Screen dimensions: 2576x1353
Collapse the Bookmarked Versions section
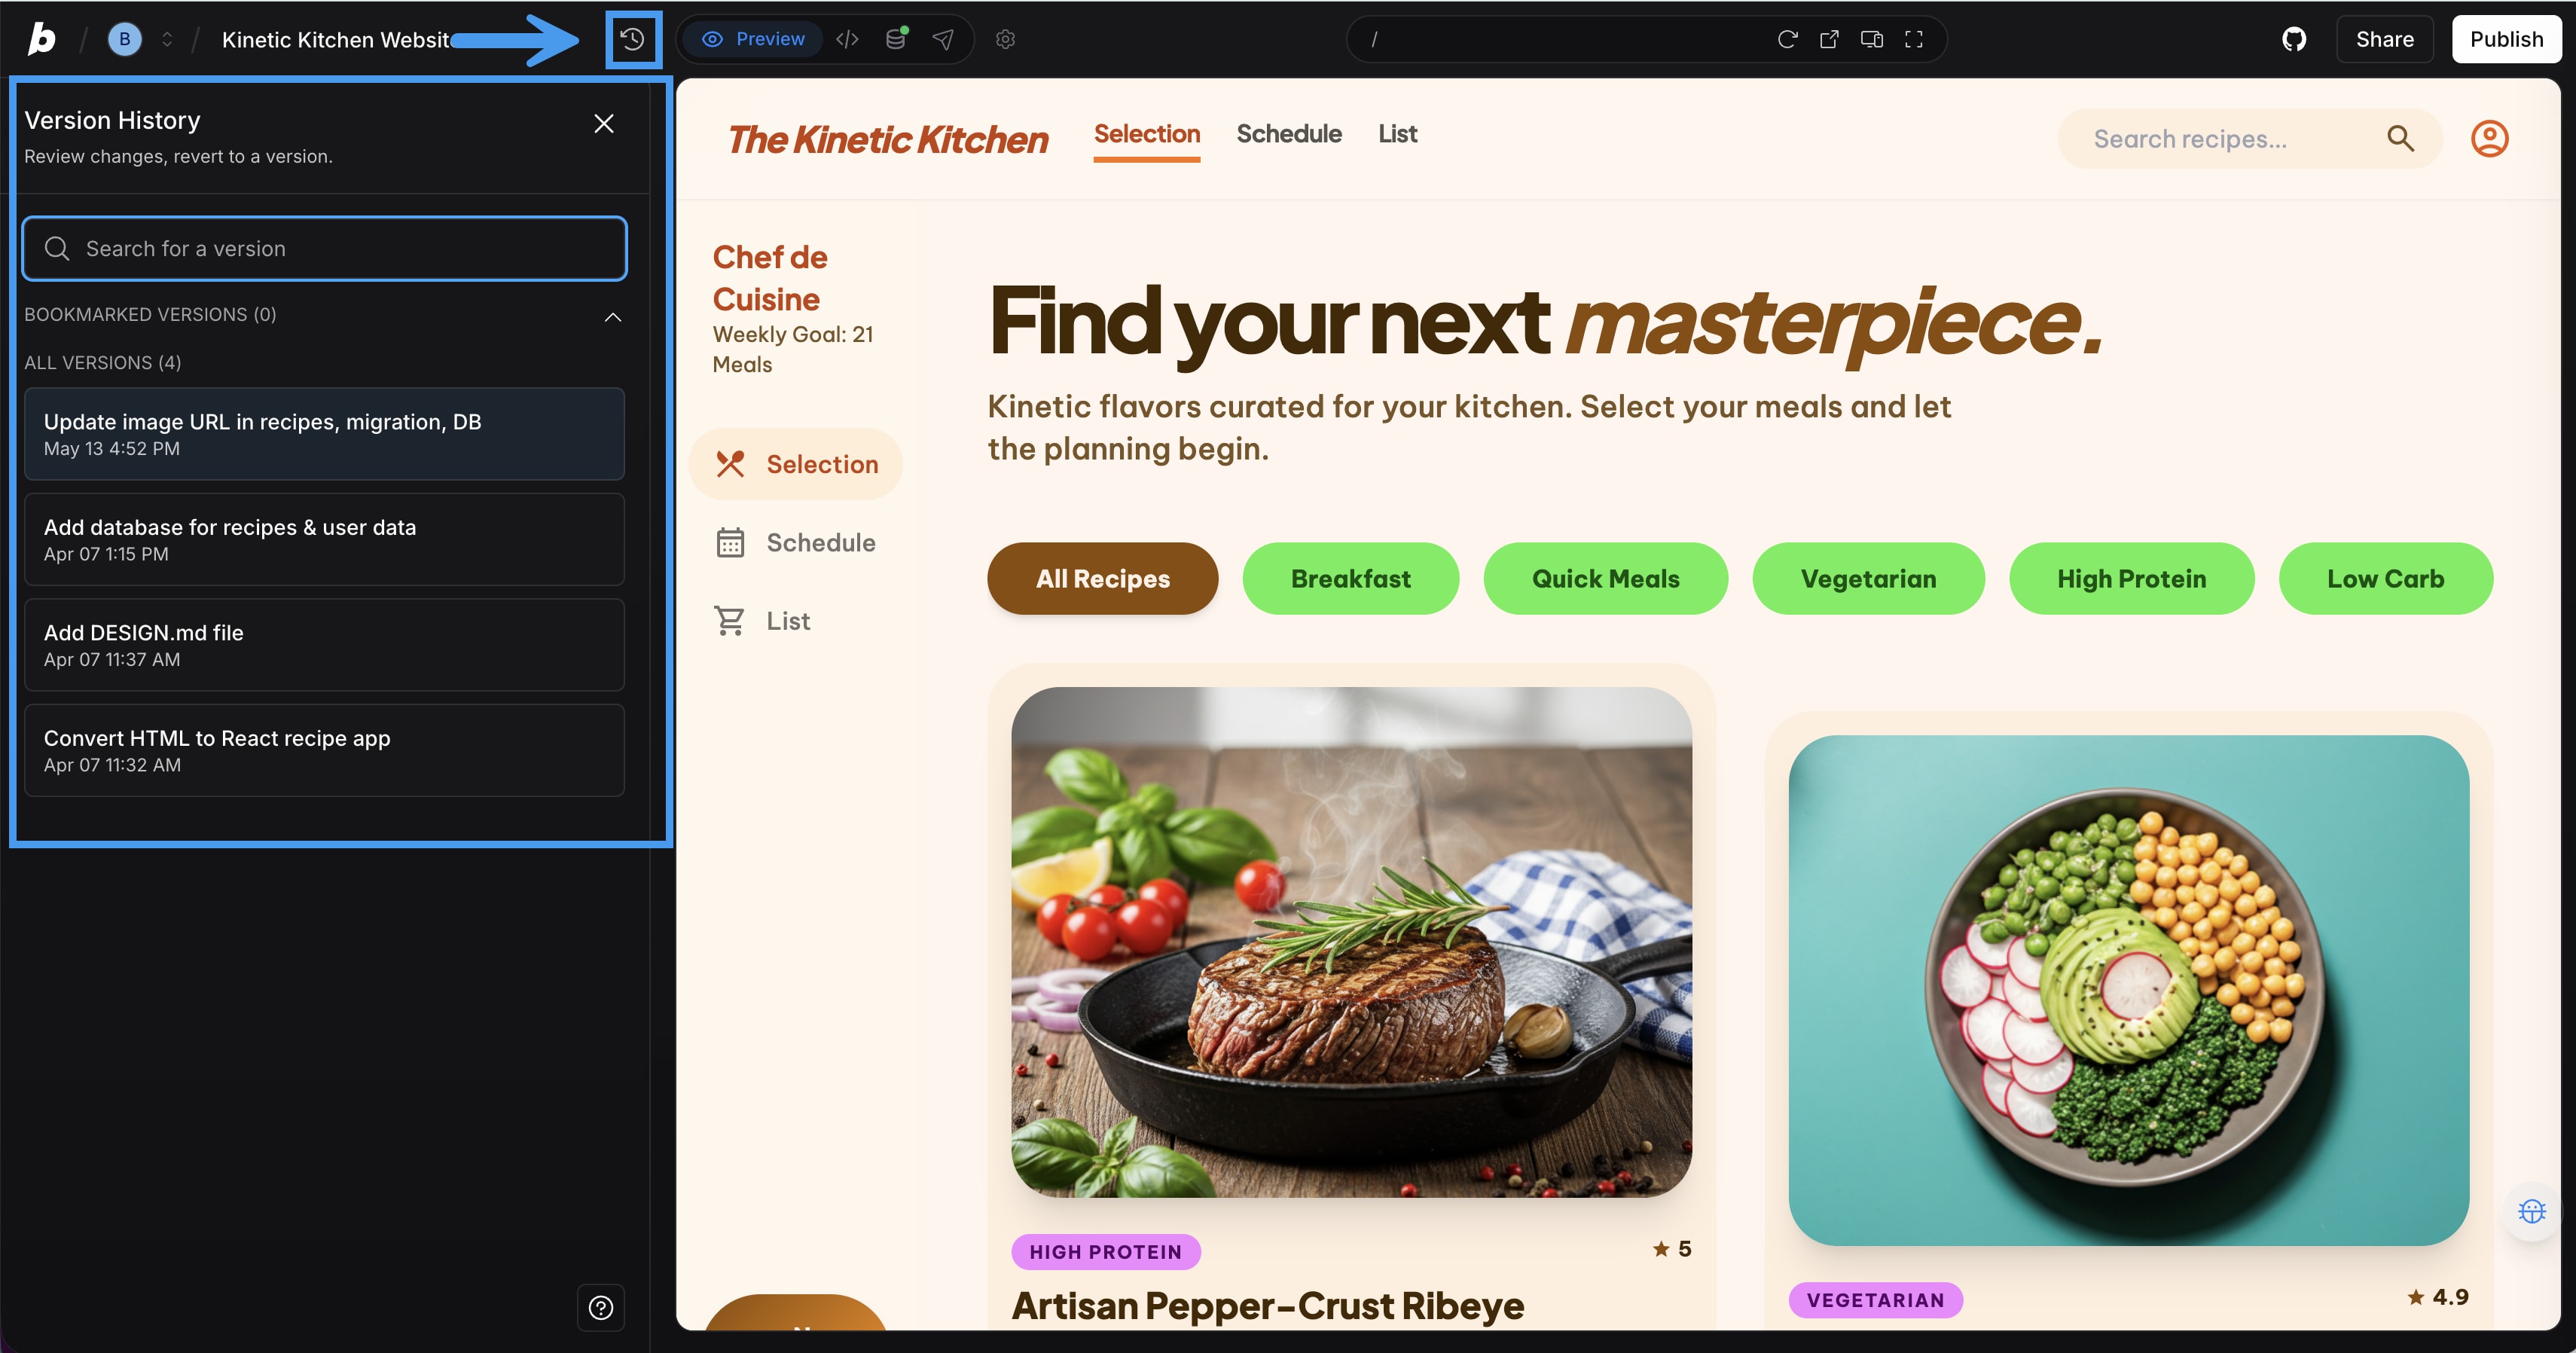pos(613,317)
